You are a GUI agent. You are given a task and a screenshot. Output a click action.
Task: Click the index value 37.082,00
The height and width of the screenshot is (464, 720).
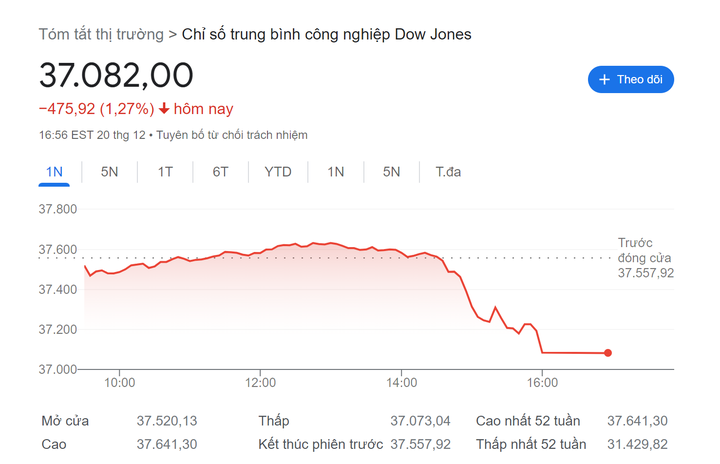[x=116, y=75]
